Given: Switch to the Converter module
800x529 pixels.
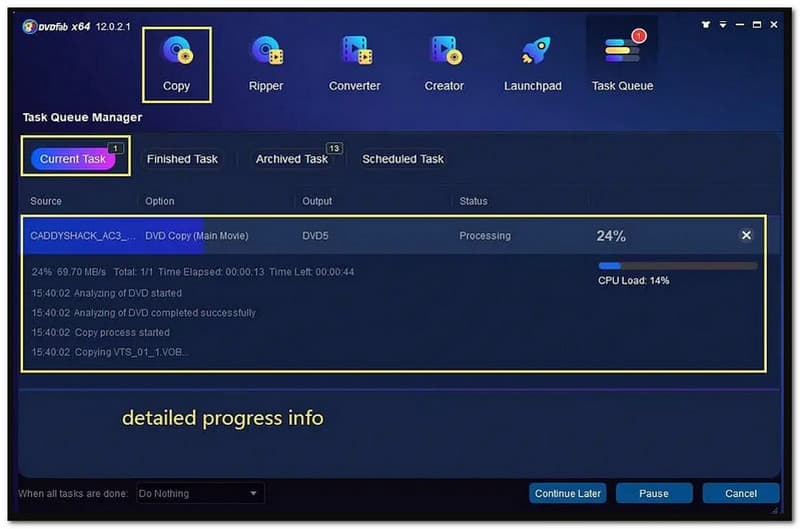Looking at the screenshot, I should 354,63.
